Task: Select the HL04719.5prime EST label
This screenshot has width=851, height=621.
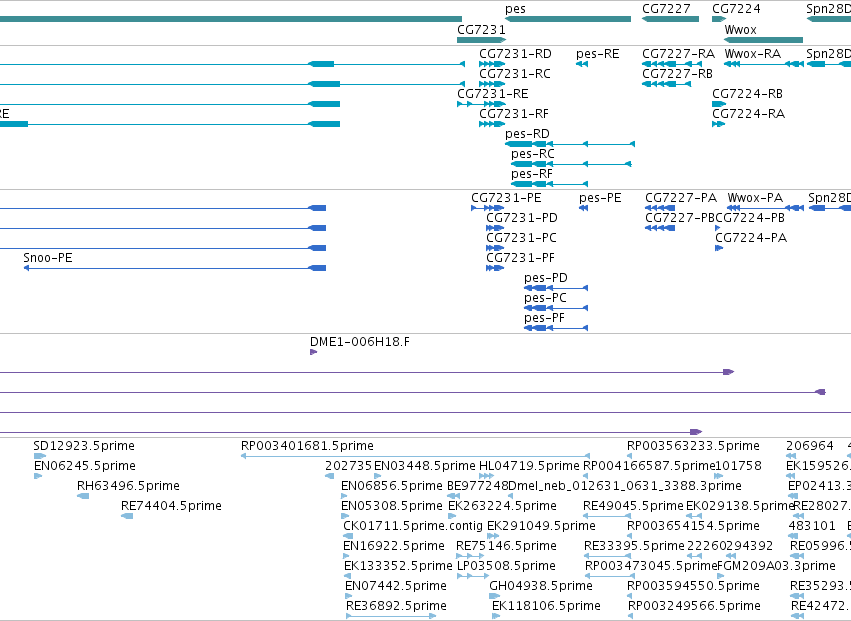Action: click(x=529, y=467)
